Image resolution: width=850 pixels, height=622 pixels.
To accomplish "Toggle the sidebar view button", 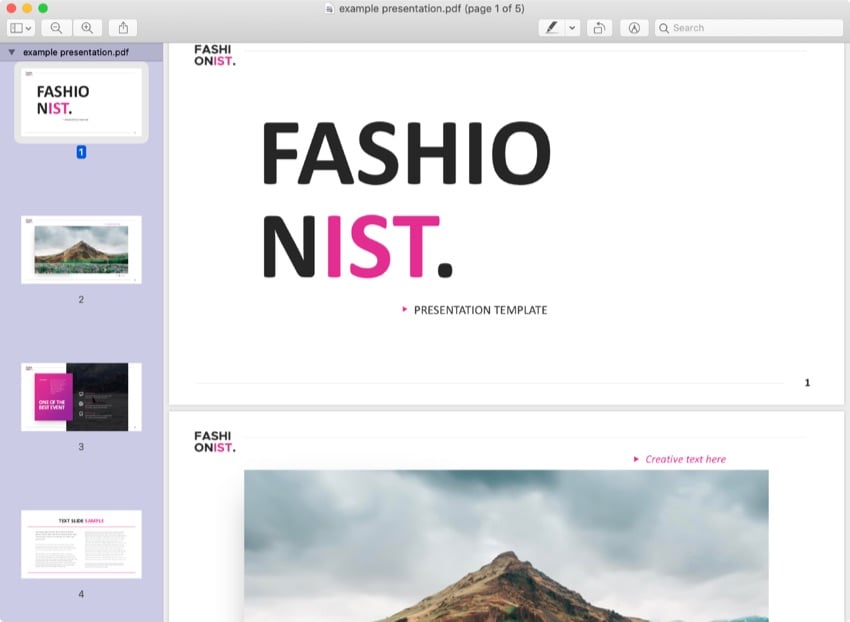I will click(x=17, y=28).
